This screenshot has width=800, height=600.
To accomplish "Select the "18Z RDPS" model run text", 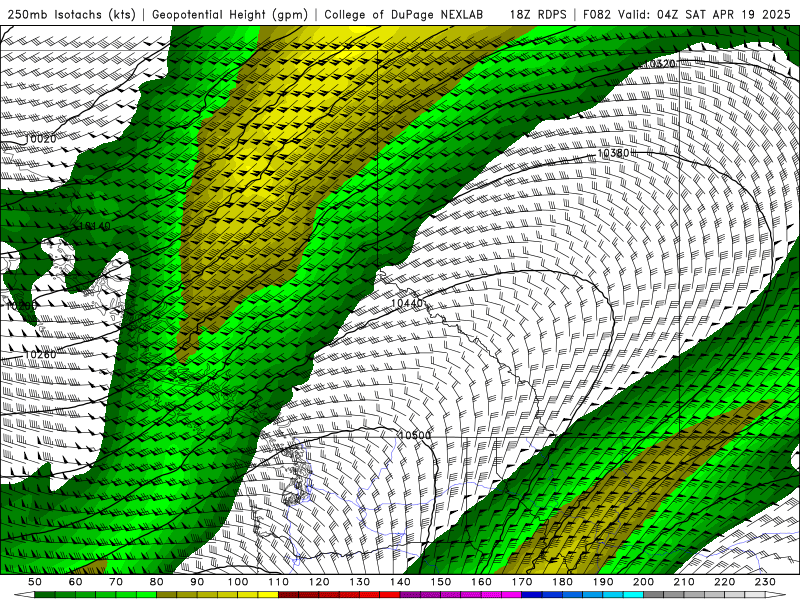I will pyautogui.click(x=538, y=14).
